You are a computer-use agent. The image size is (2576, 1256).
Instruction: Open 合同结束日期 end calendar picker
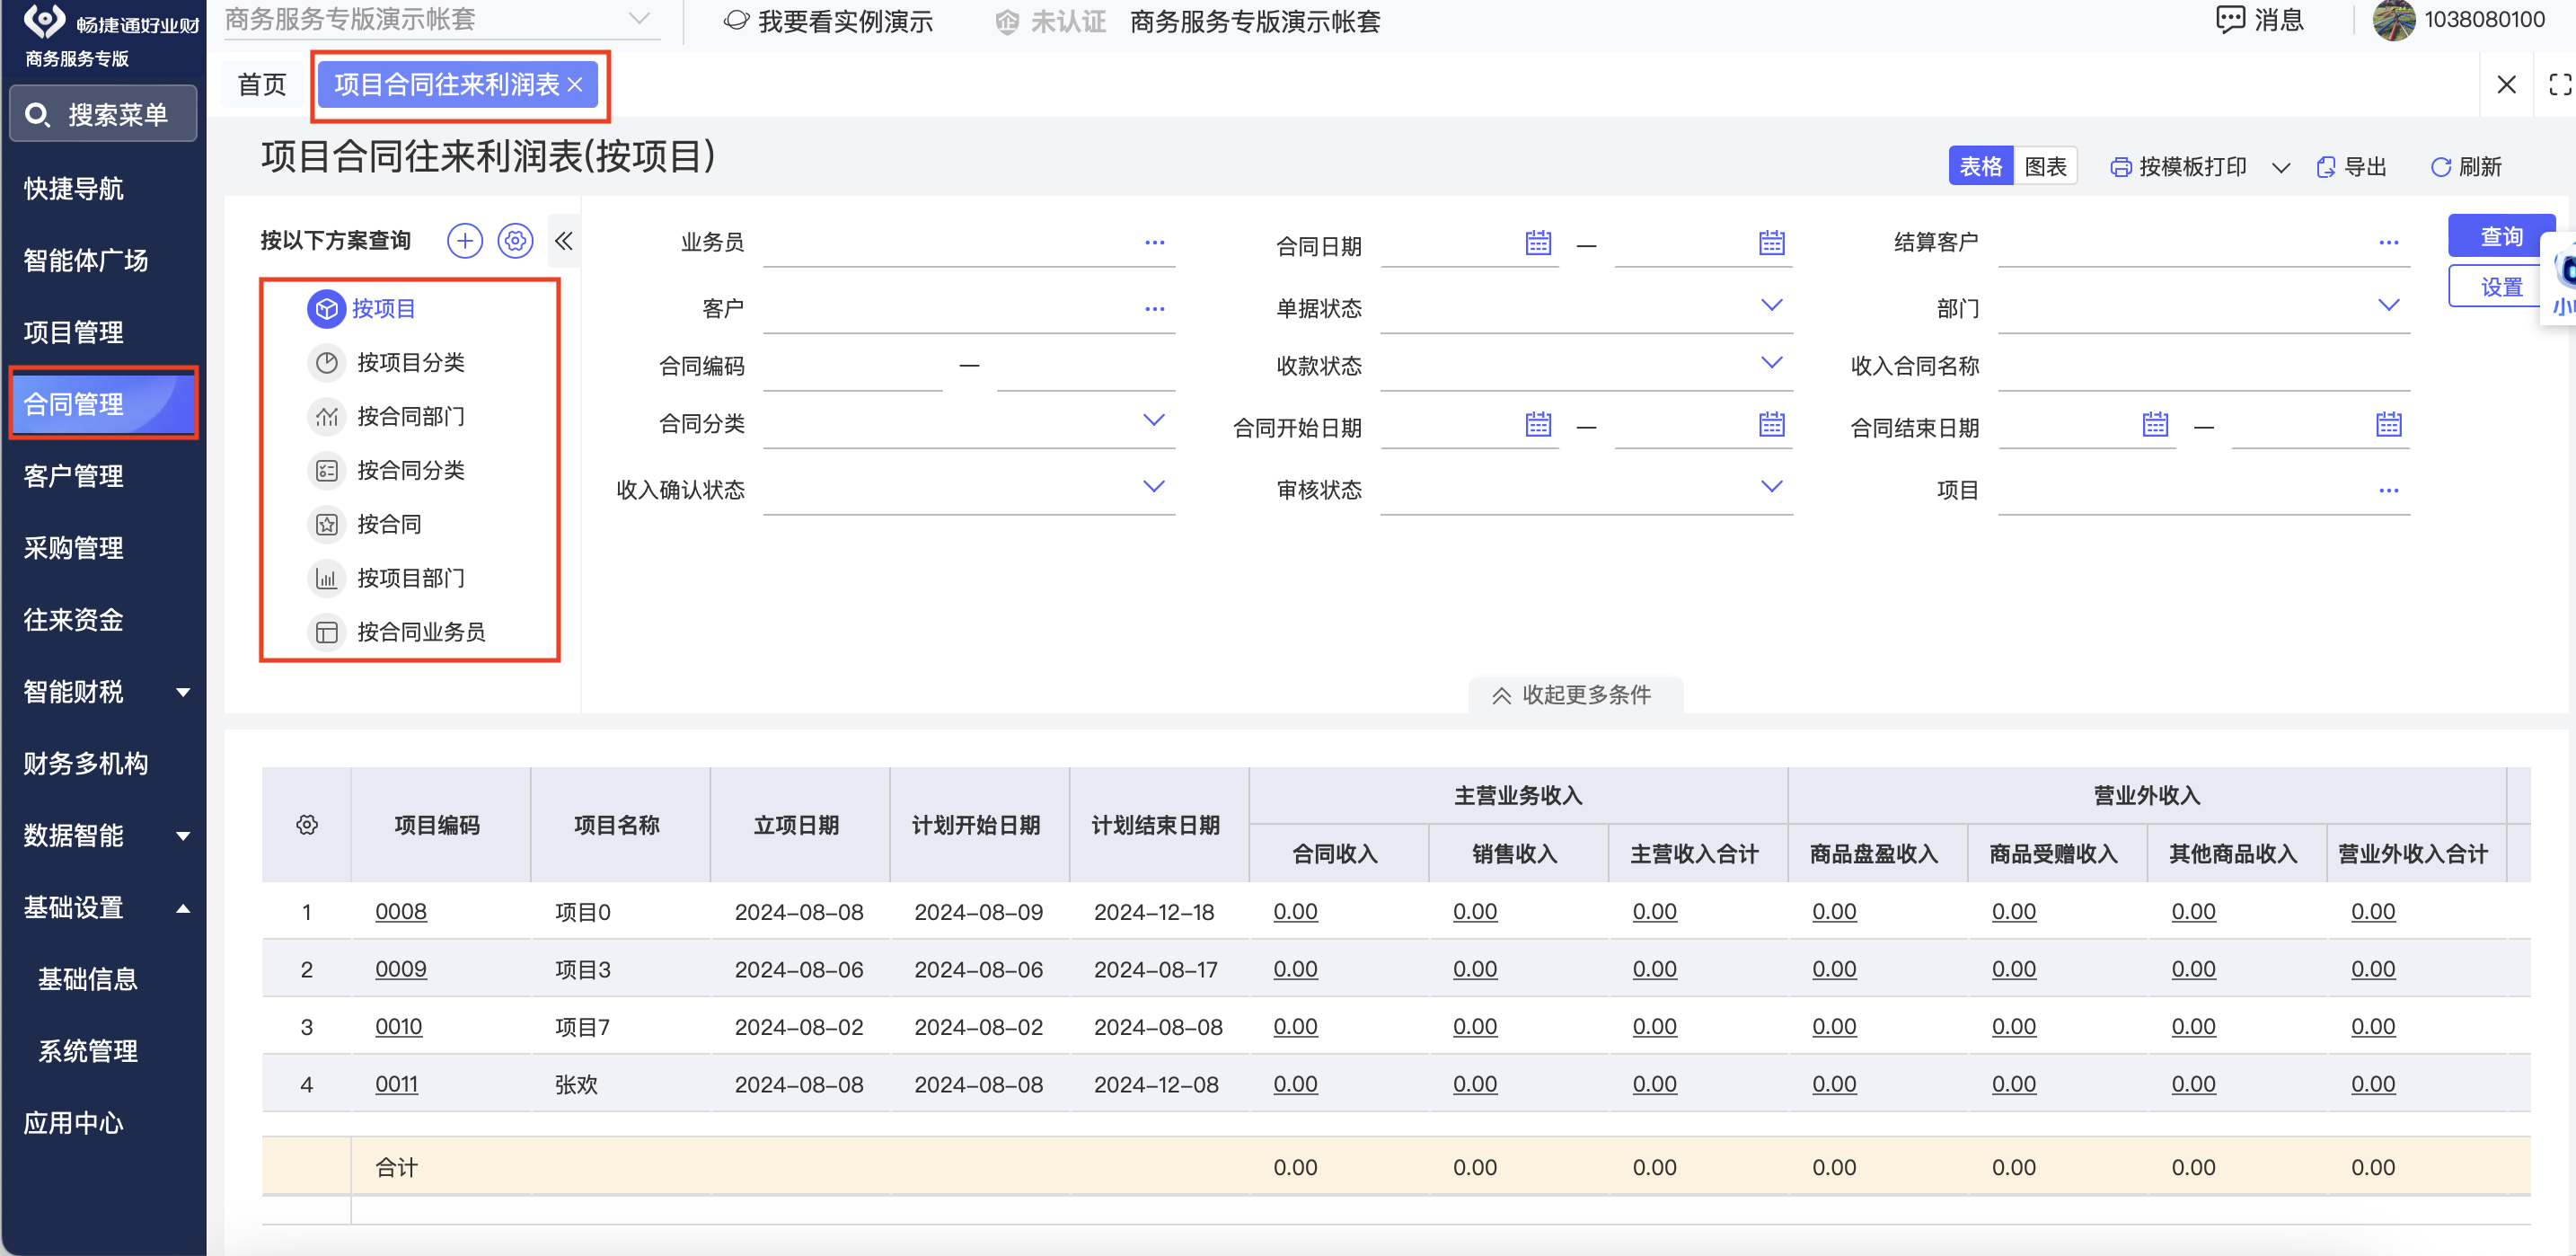(2388, 425)
